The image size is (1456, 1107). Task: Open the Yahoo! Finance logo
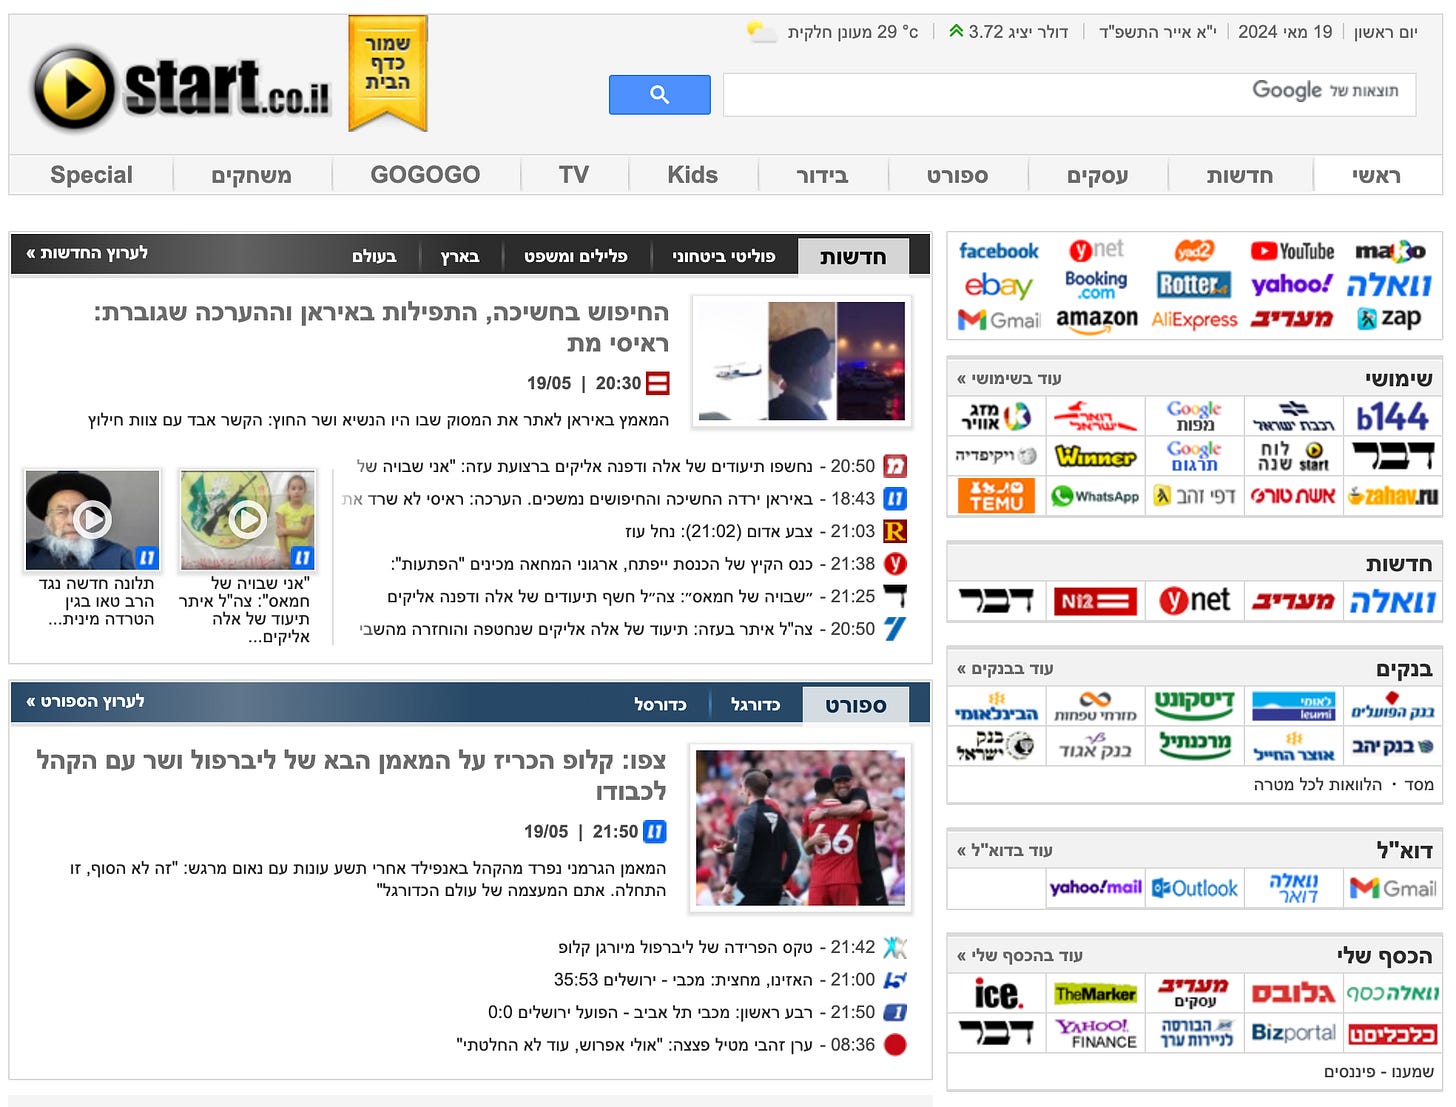coord(1096,1033)
